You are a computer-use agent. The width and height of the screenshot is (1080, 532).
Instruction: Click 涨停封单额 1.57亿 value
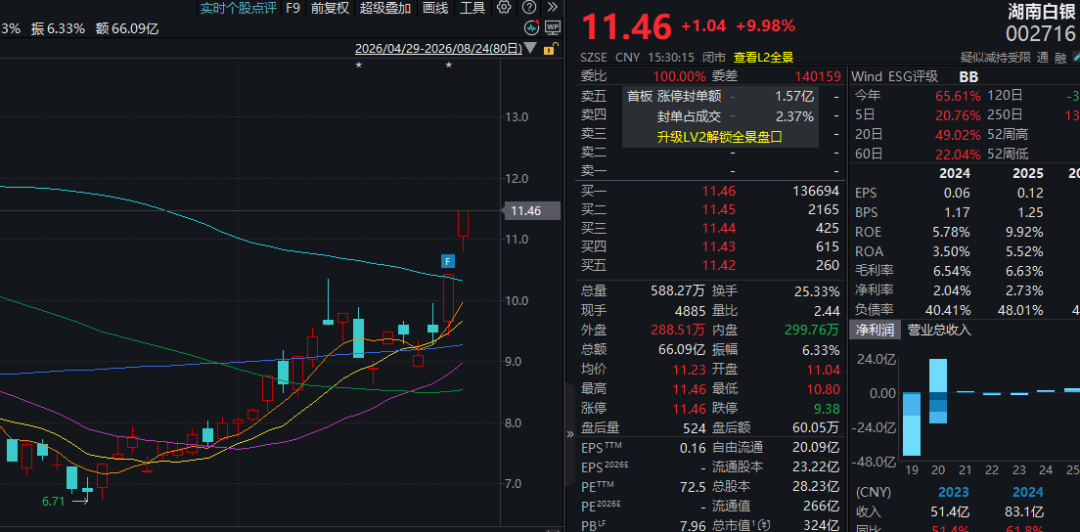pos(794,97)
